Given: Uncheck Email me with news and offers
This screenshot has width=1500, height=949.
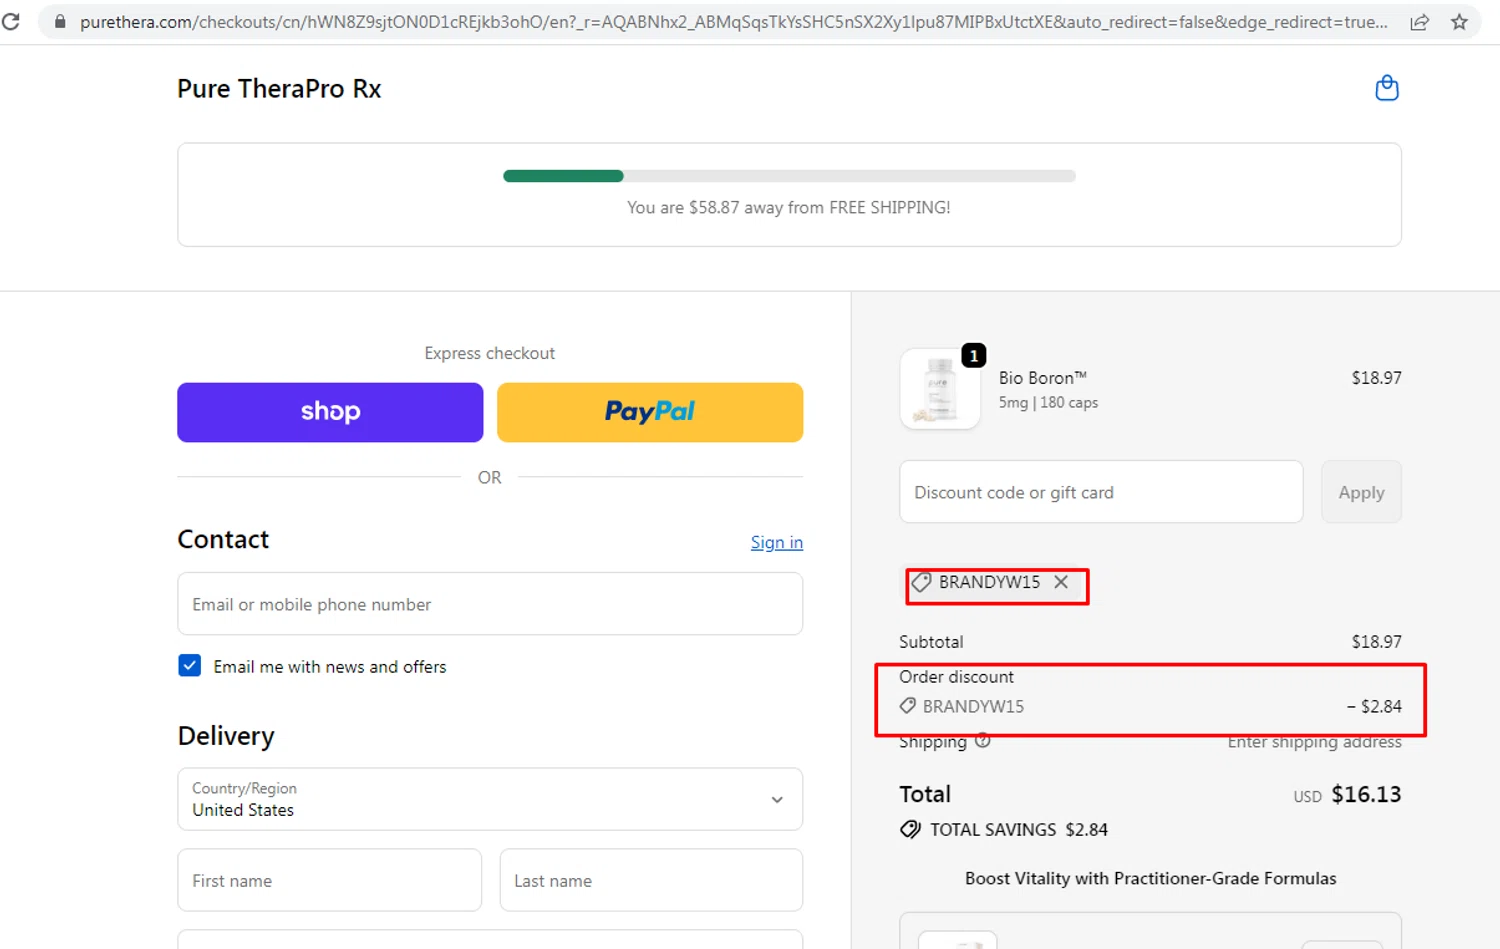Looking at the screenshot, I should pyautogui.click(x=189, y=666).
